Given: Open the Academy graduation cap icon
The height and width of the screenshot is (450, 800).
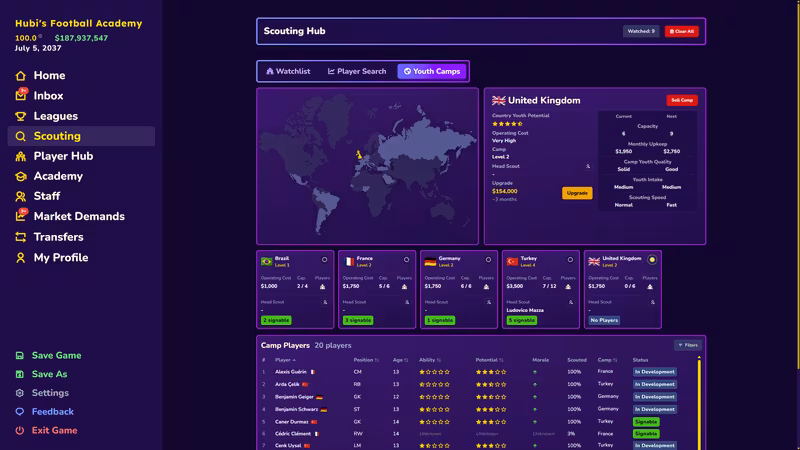Looking at the screenshot, I should point(20,177).
